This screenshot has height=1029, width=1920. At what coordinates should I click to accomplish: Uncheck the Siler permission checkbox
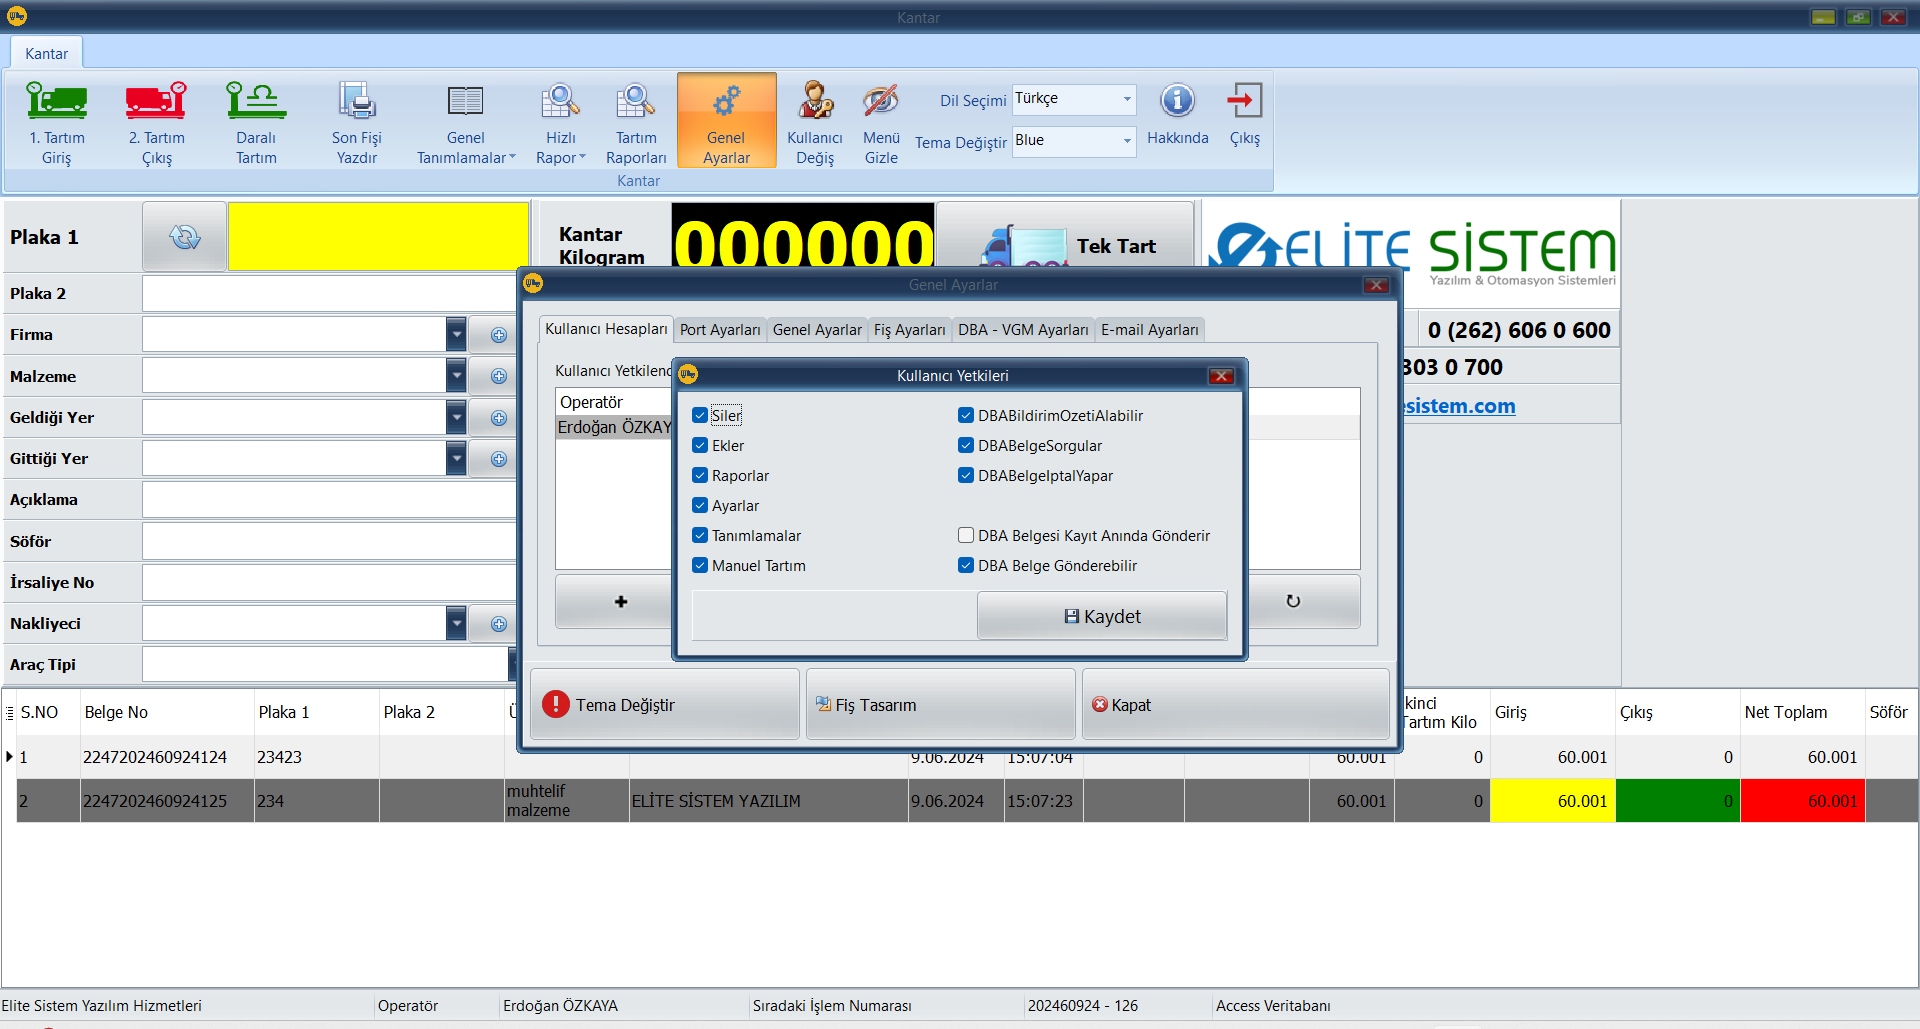700,416
